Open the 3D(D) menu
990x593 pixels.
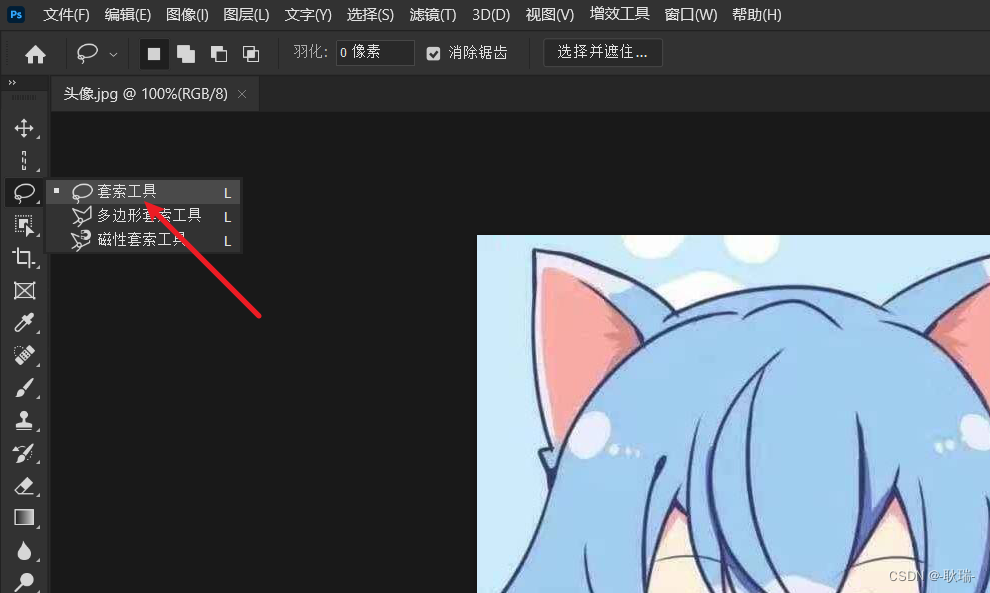(491, 15)
